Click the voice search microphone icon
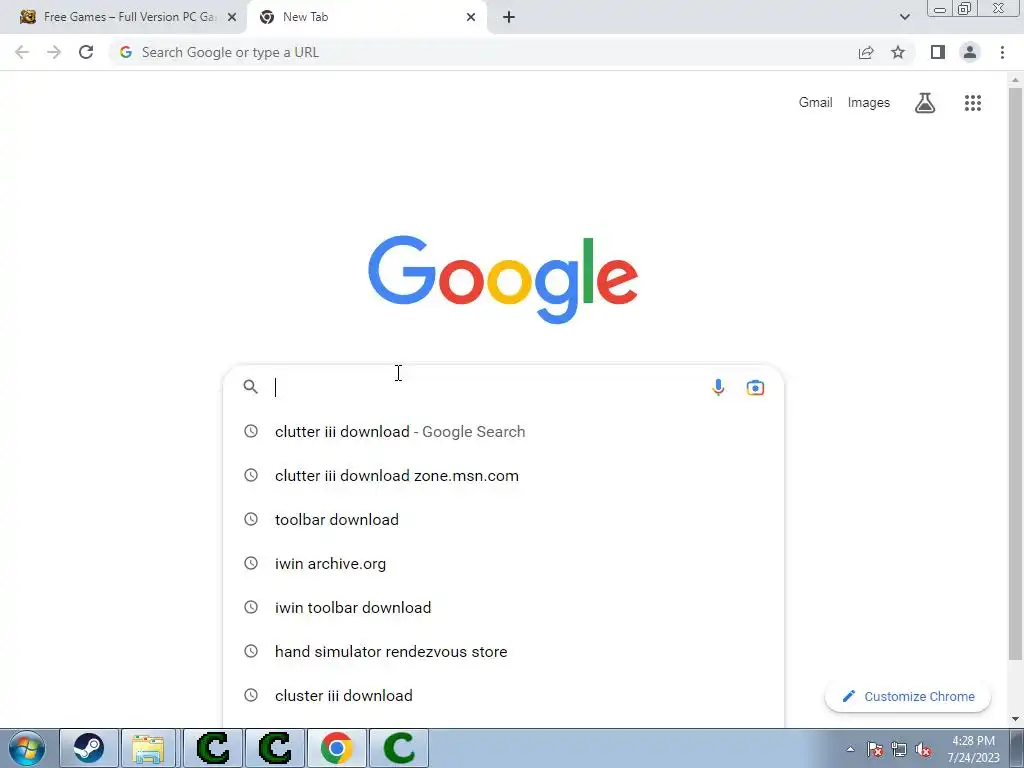1024x768 pixels. [718, 387]
